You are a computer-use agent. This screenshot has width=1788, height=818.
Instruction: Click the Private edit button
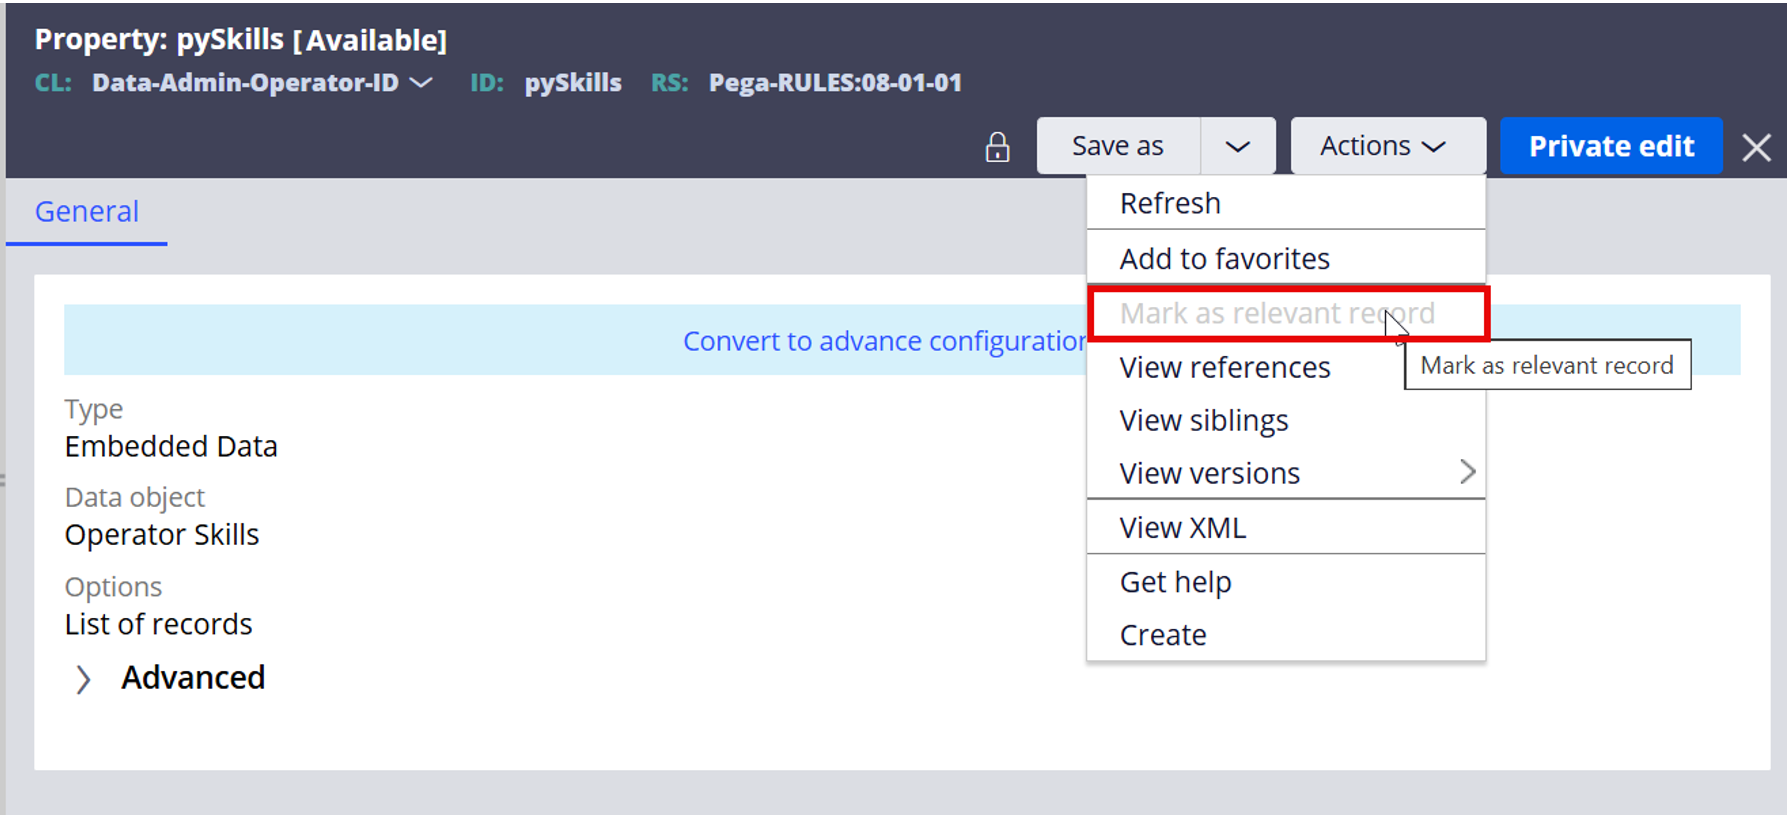click(1610, 147)
